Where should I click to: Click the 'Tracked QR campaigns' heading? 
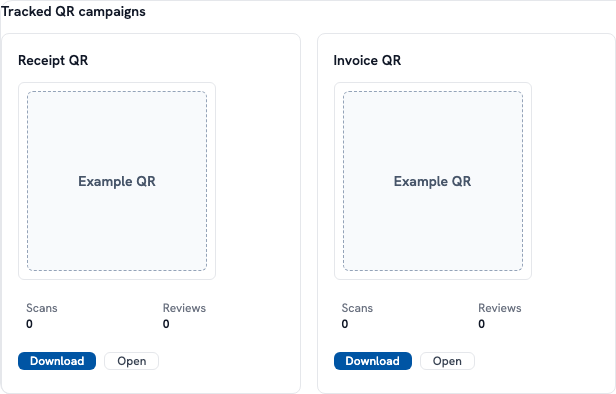73,12
